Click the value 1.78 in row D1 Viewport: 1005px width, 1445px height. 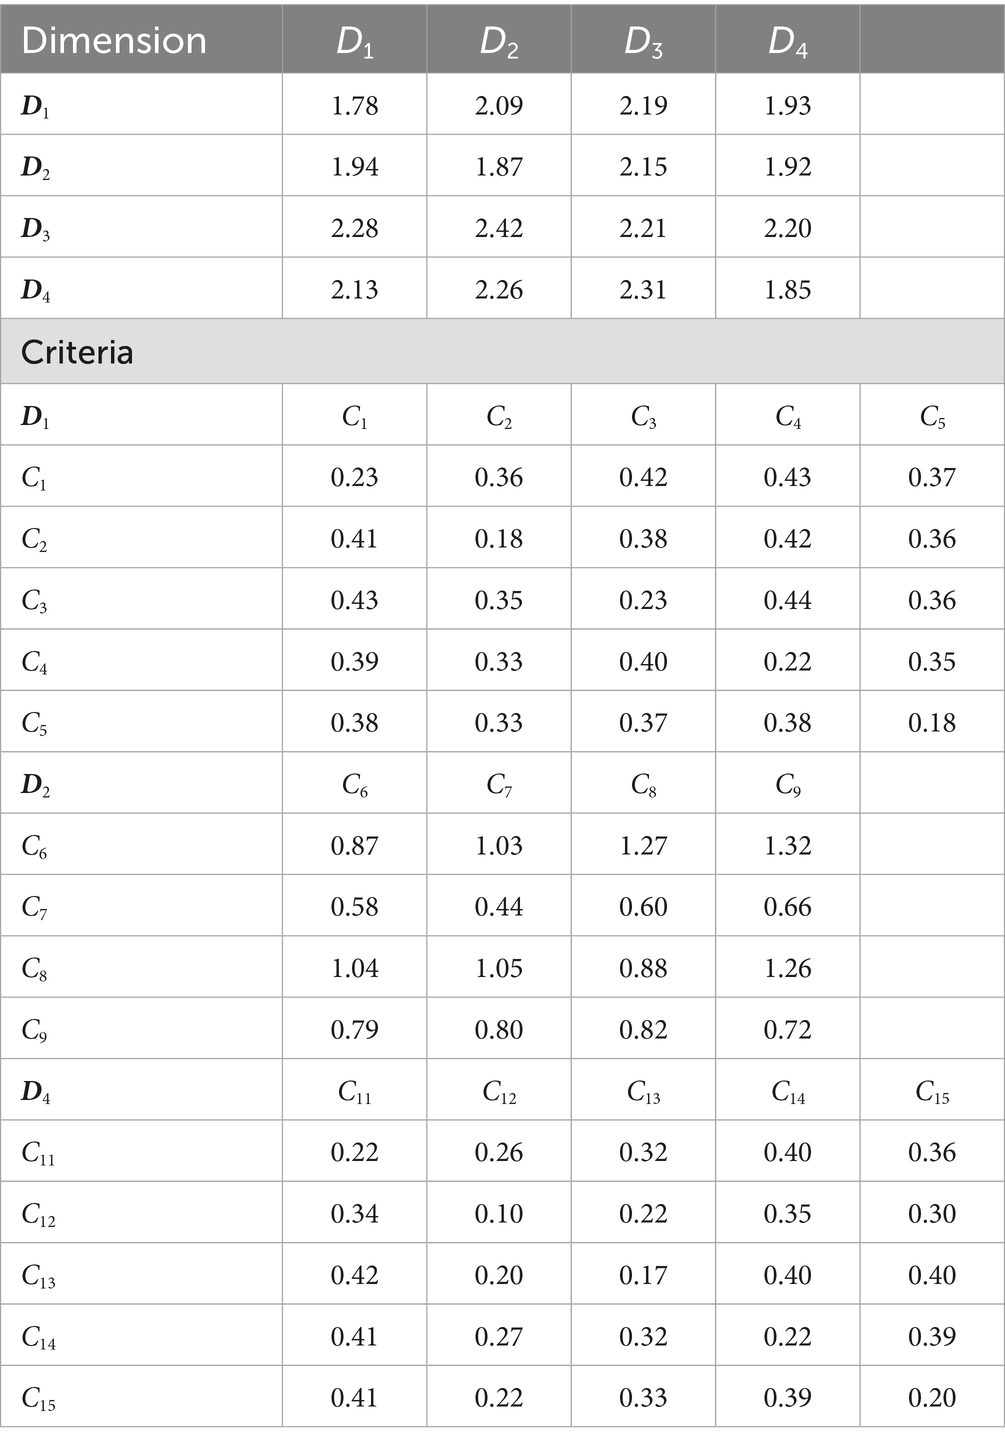[355, 105]
